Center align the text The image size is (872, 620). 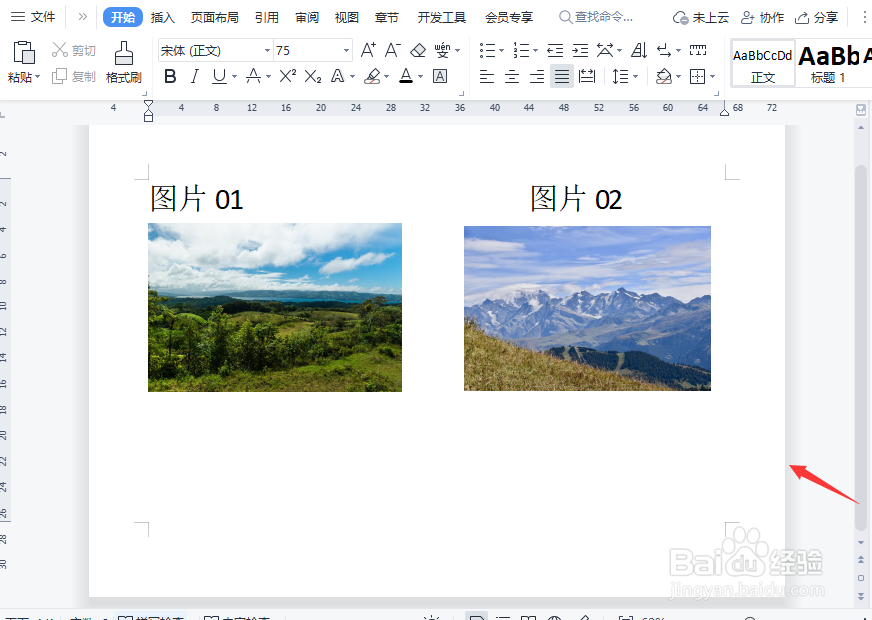(512, 76)
